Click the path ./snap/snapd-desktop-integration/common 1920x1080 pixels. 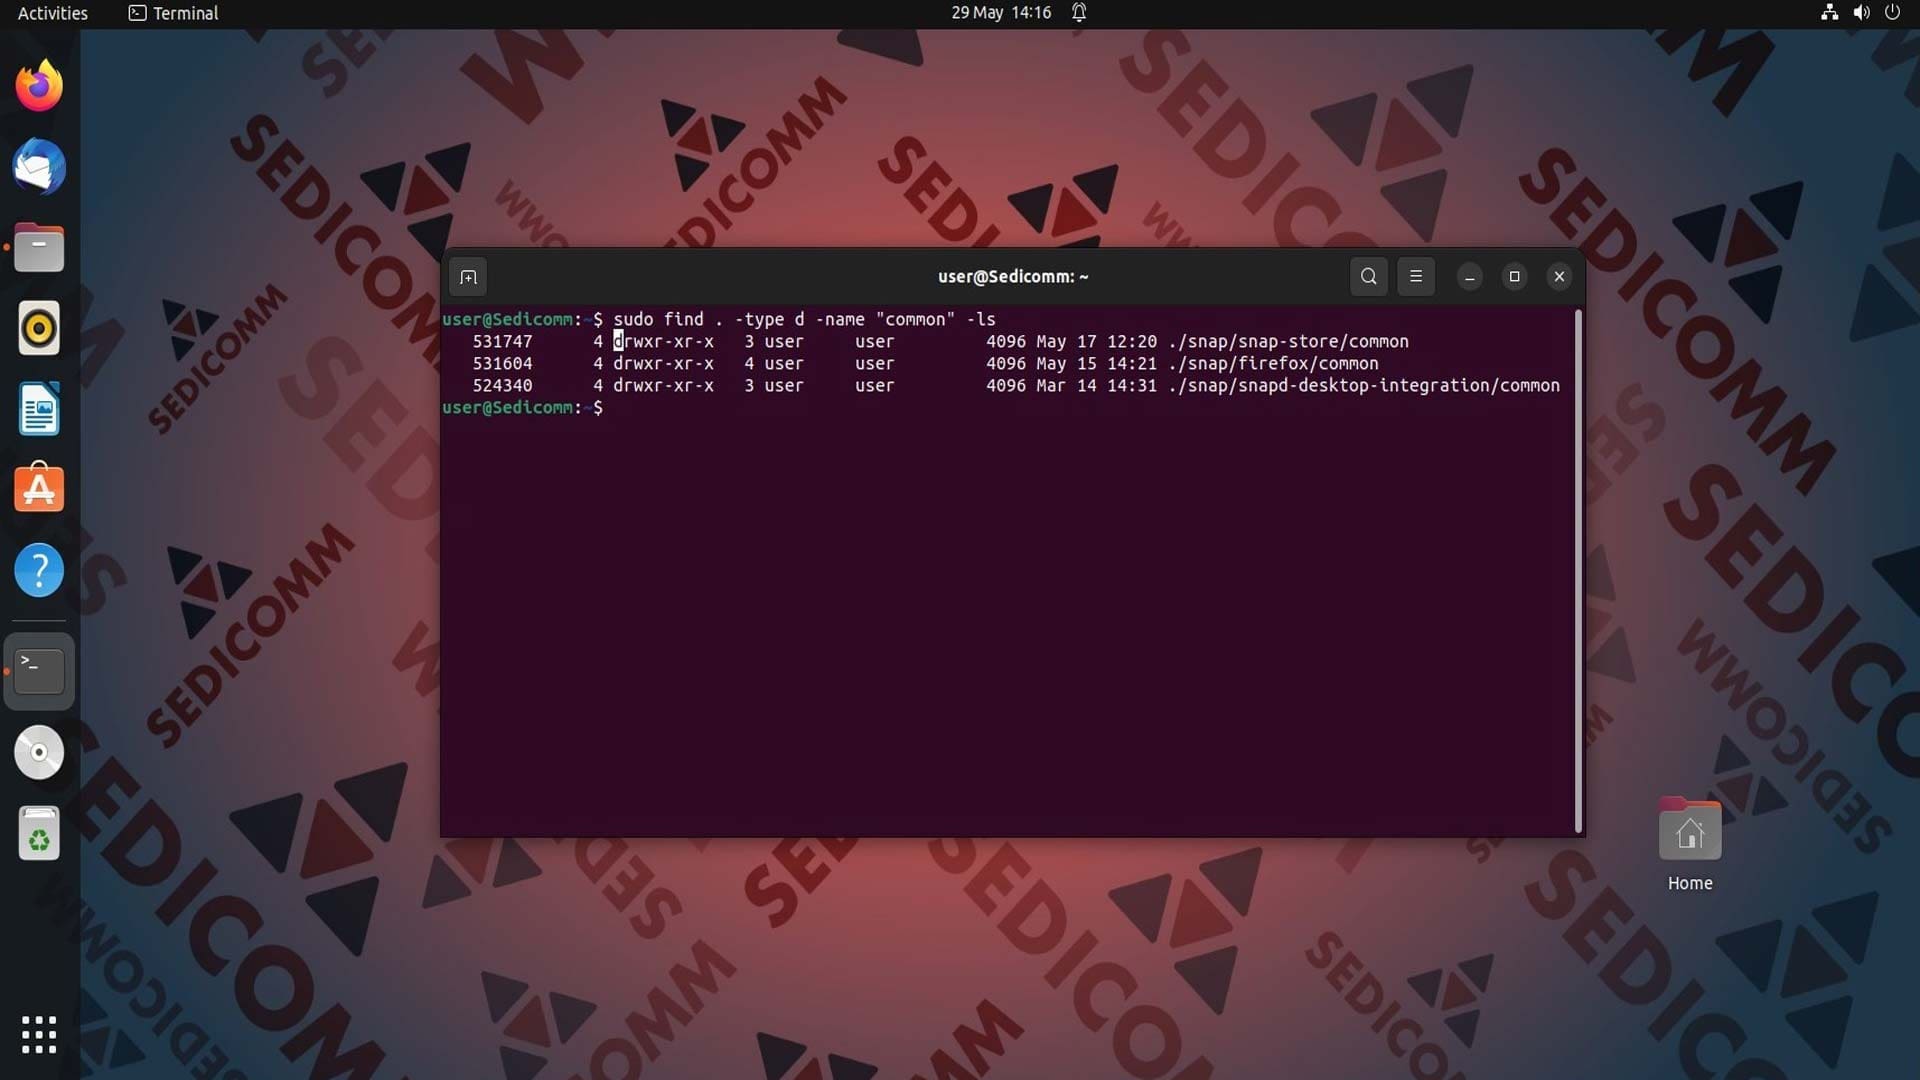(x=1364, y=386)
